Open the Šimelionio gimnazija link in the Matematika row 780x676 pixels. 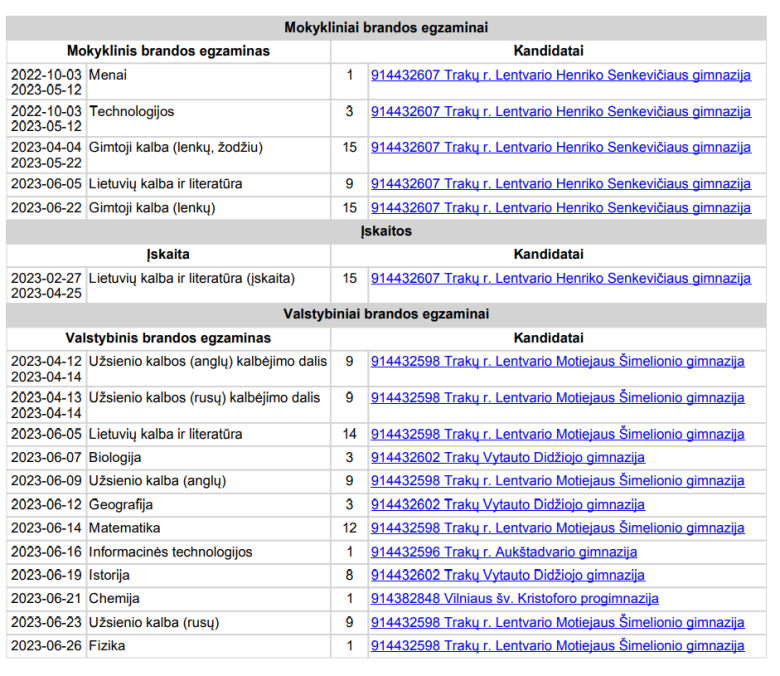tap(557, 528)
